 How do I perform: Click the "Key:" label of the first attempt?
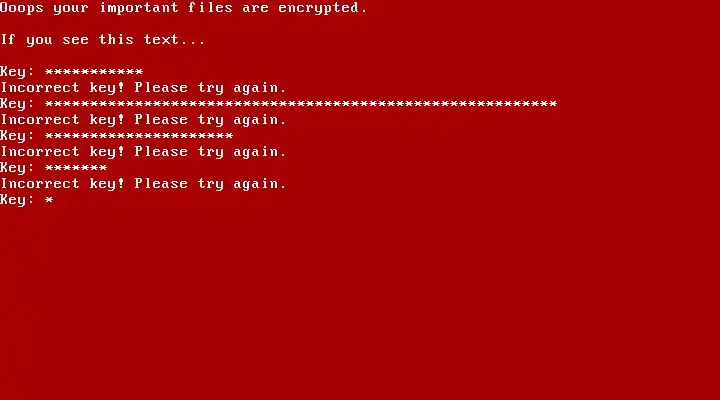[17, 72]
